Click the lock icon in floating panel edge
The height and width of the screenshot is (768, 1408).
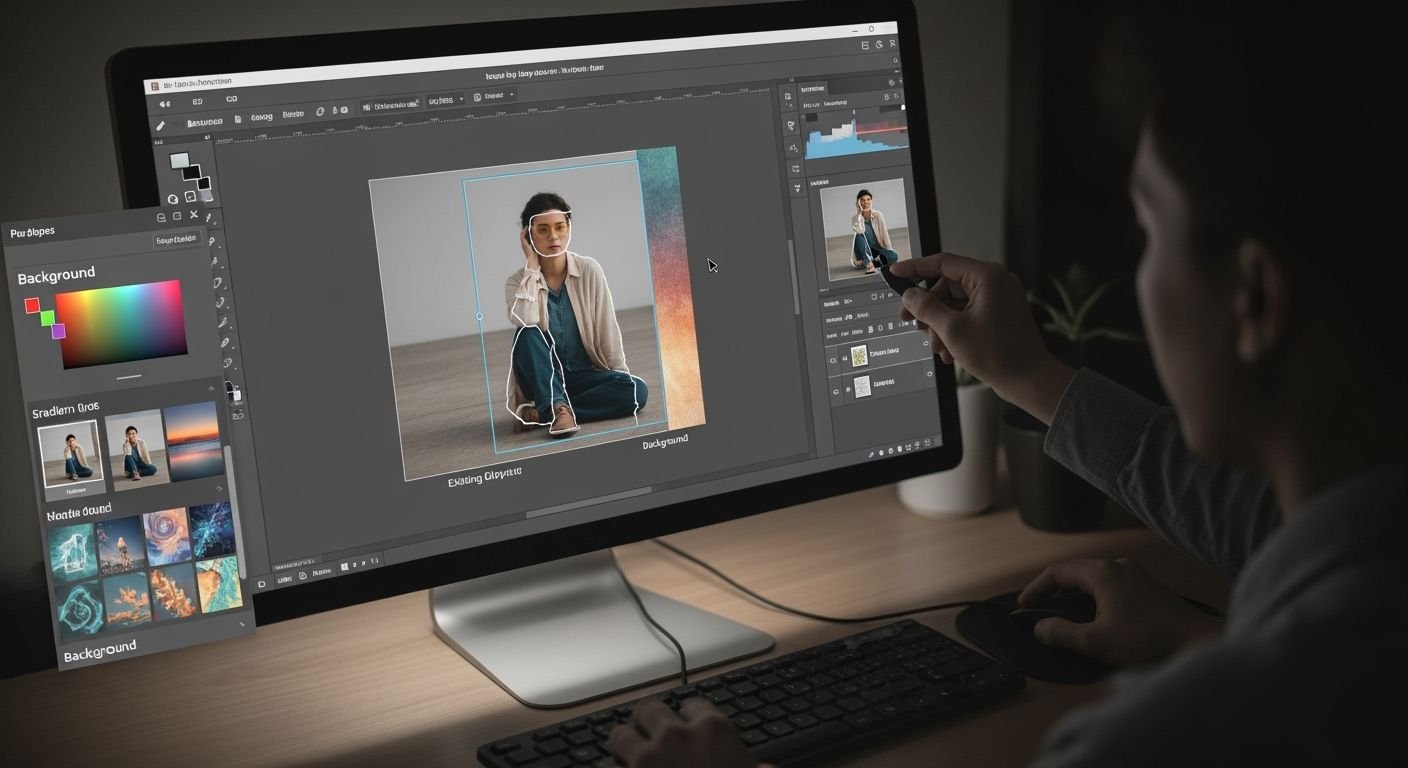point(236,392)
